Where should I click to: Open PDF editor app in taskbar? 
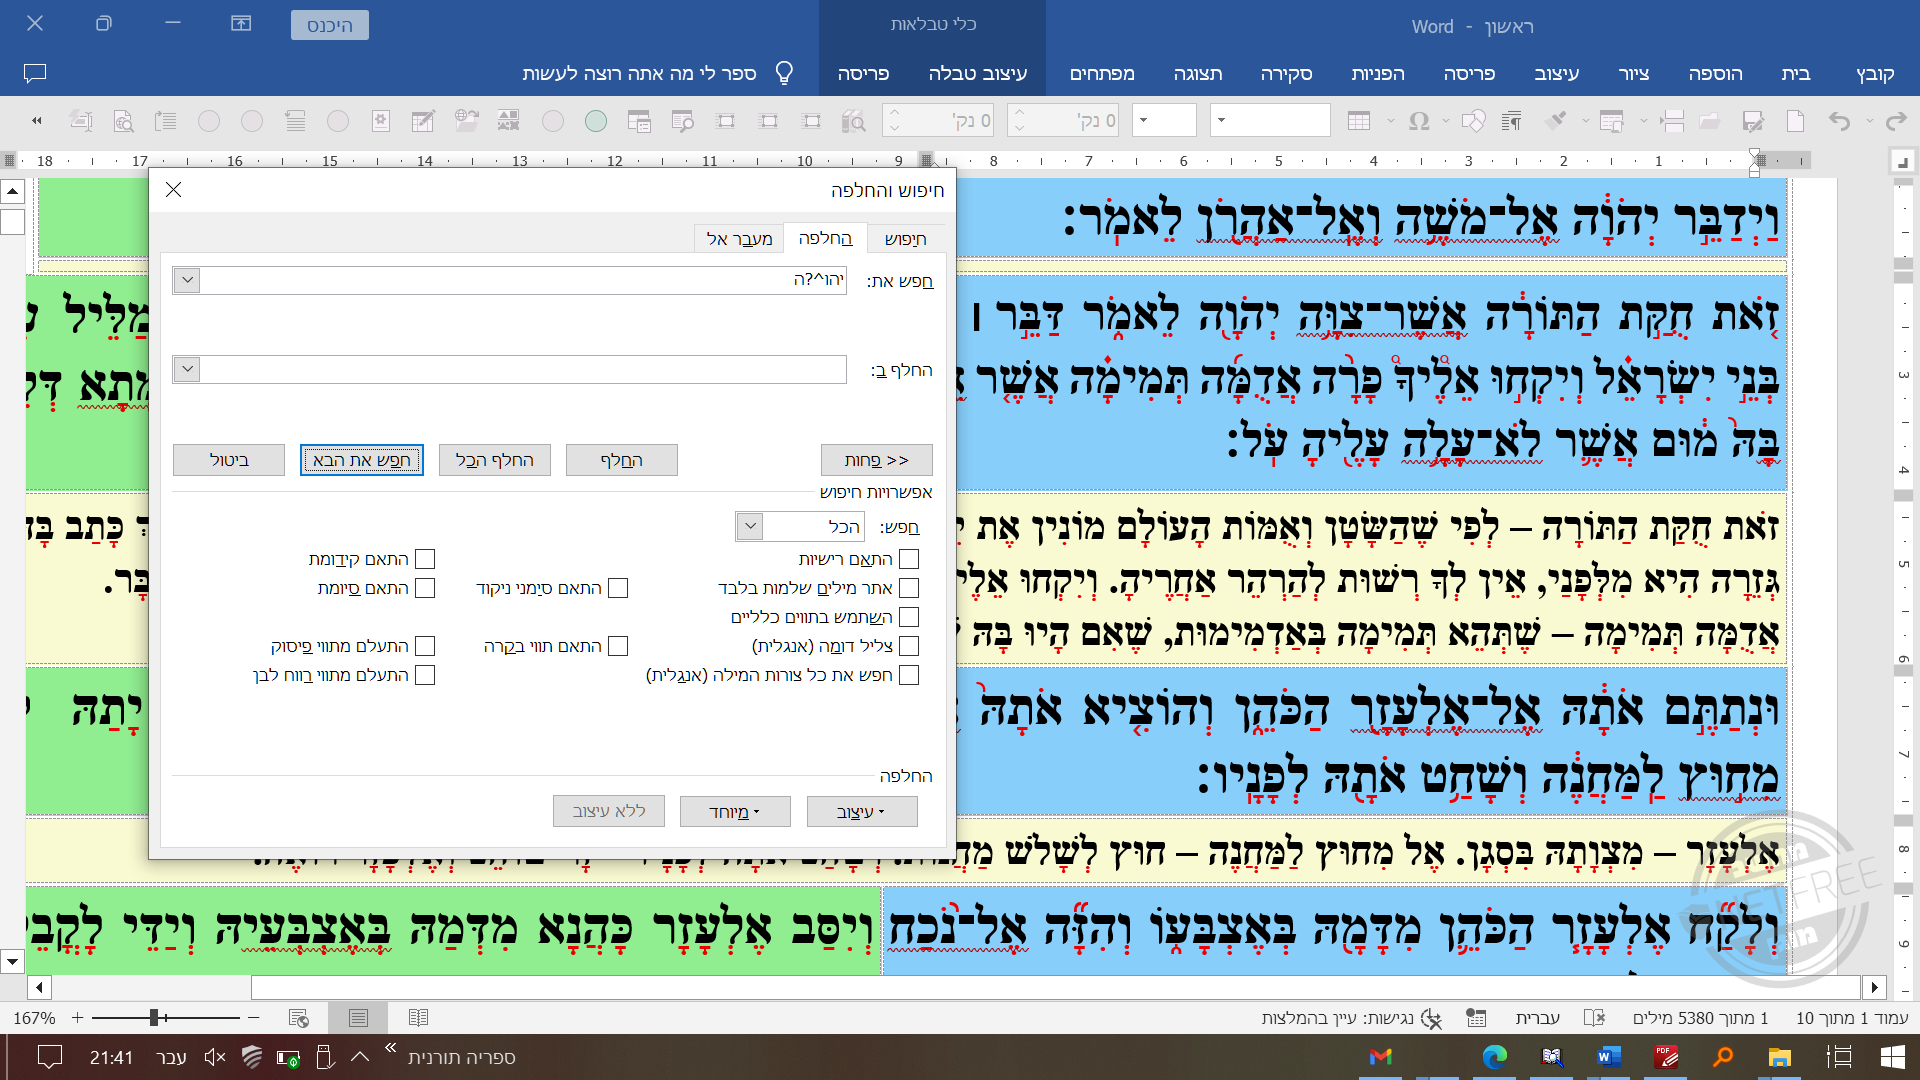pos(1666,1057)
